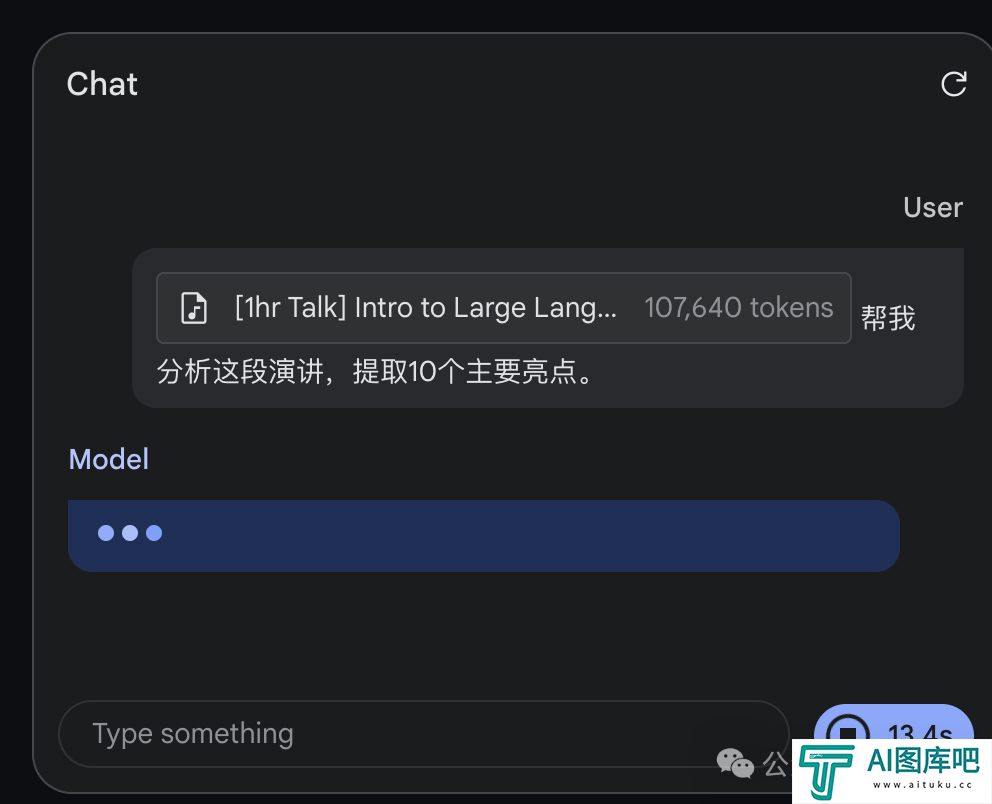Click the '公' text next to WeChat icon
Image resolution: width=992 pixels, height=804 pixels.
pos(776,764)
